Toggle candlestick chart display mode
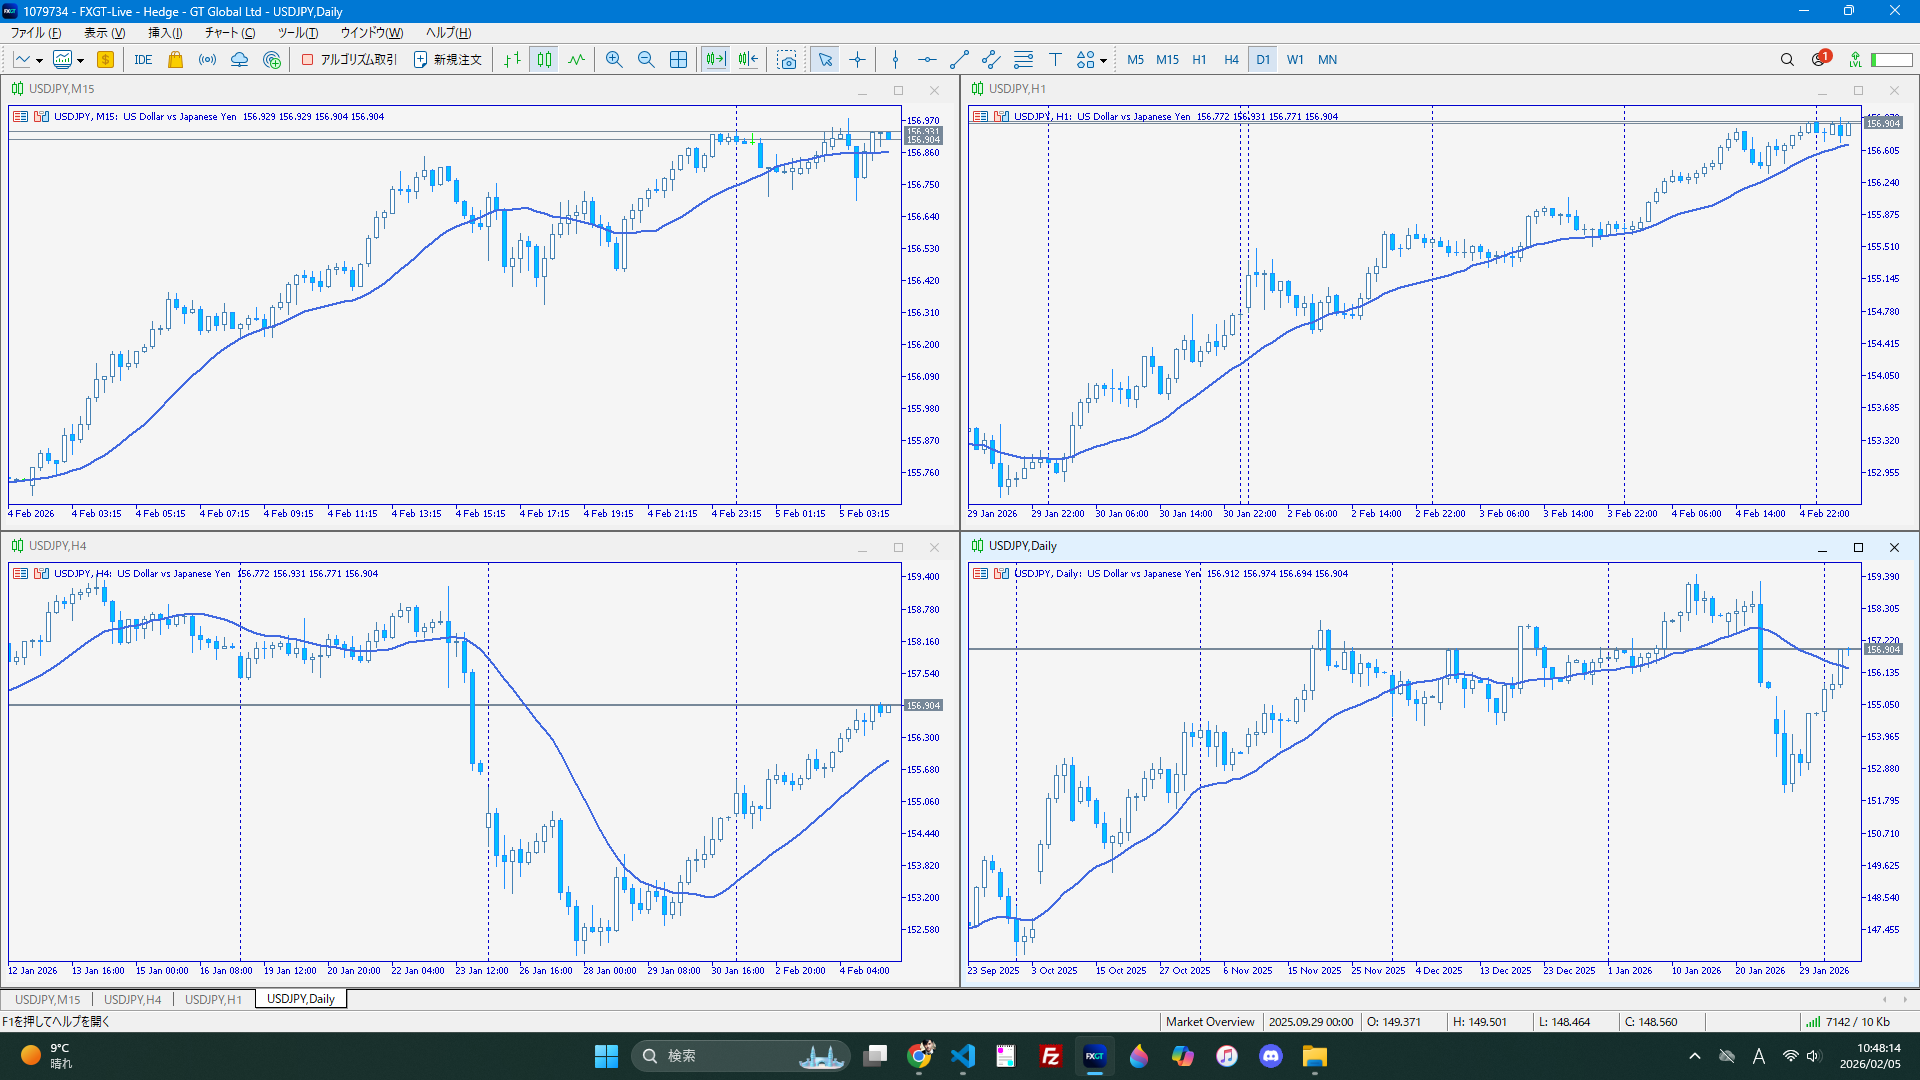 point(544,60)
